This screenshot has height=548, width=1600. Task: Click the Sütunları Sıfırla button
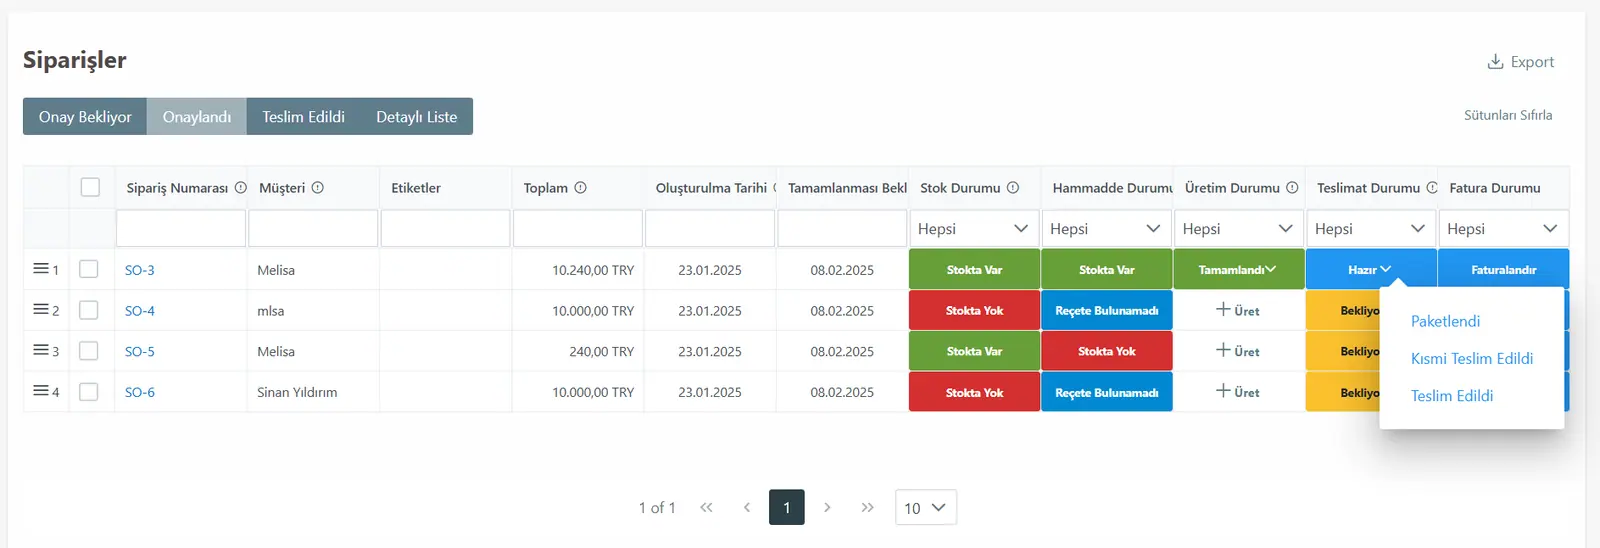1508,115
